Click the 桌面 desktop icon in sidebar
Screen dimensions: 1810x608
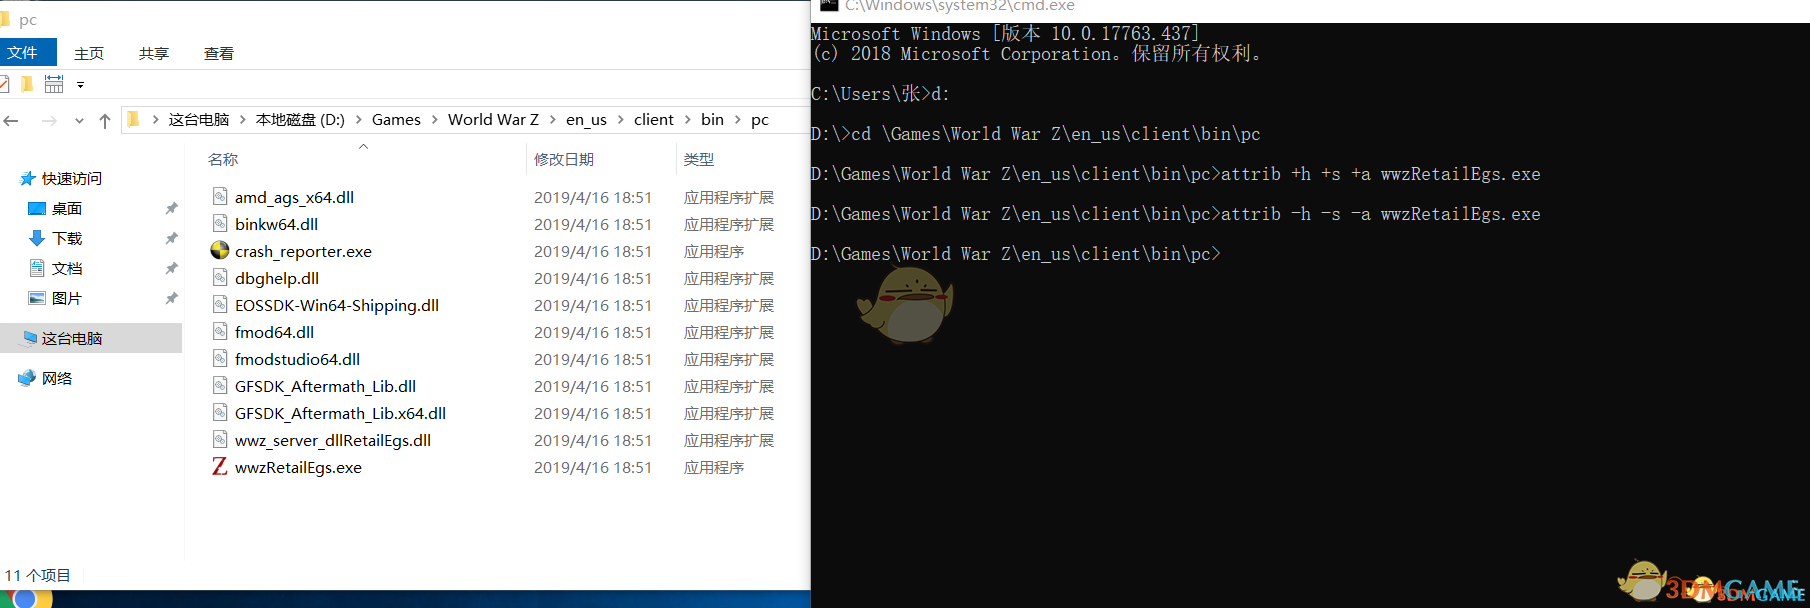(37, 208)
